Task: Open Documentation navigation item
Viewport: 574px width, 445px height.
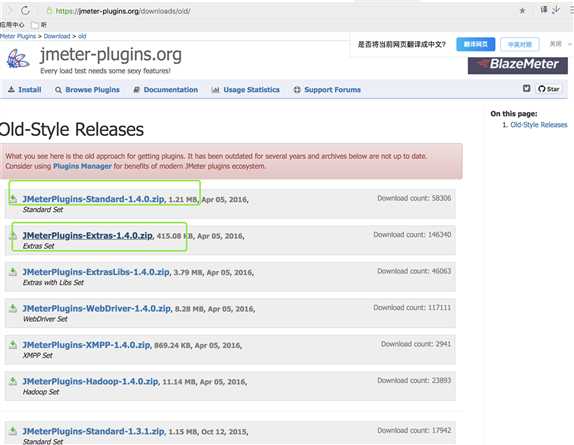Action: (165, 90)
